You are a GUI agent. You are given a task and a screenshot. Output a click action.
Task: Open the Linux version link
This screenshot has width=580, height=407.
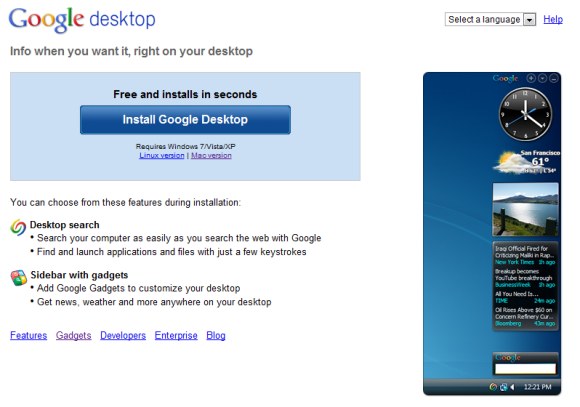(x=162, y=155)
